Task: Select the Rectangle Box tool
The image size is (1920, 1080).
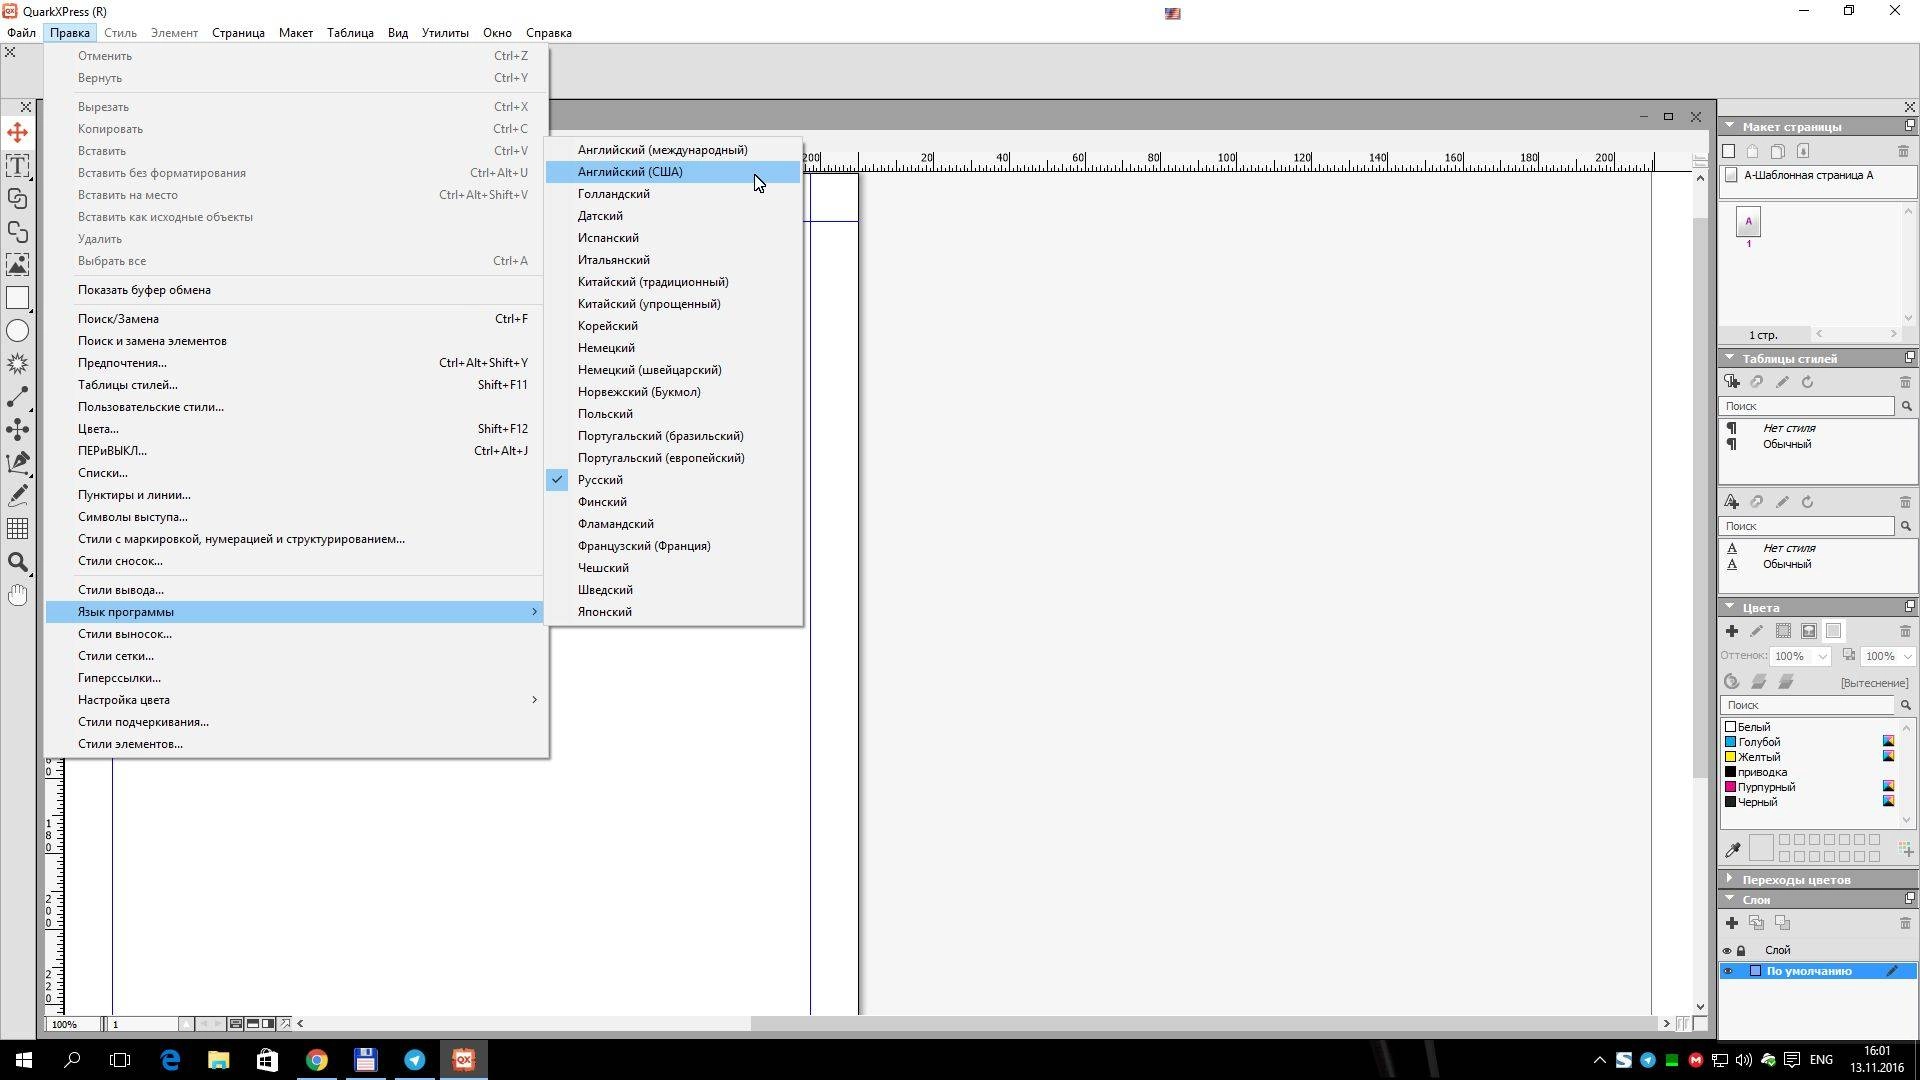Action: coord(17,298)
